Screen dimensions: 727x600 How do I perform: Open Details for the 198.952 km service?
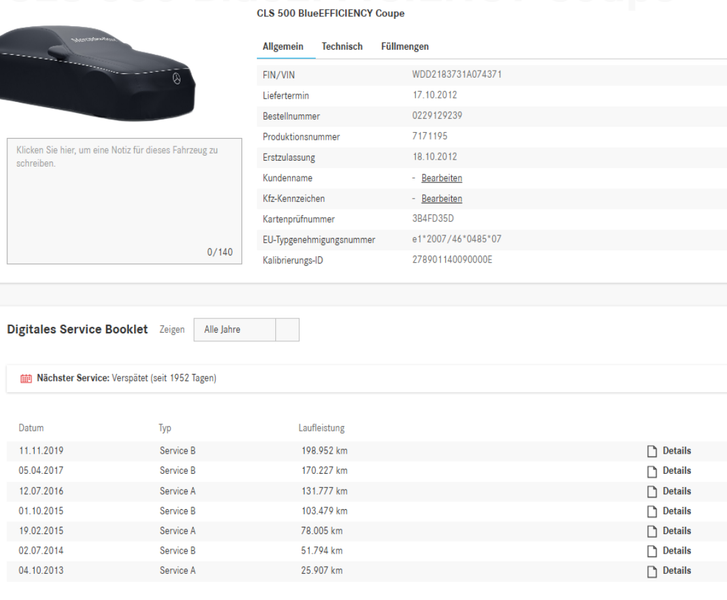[x=676, y=451]
